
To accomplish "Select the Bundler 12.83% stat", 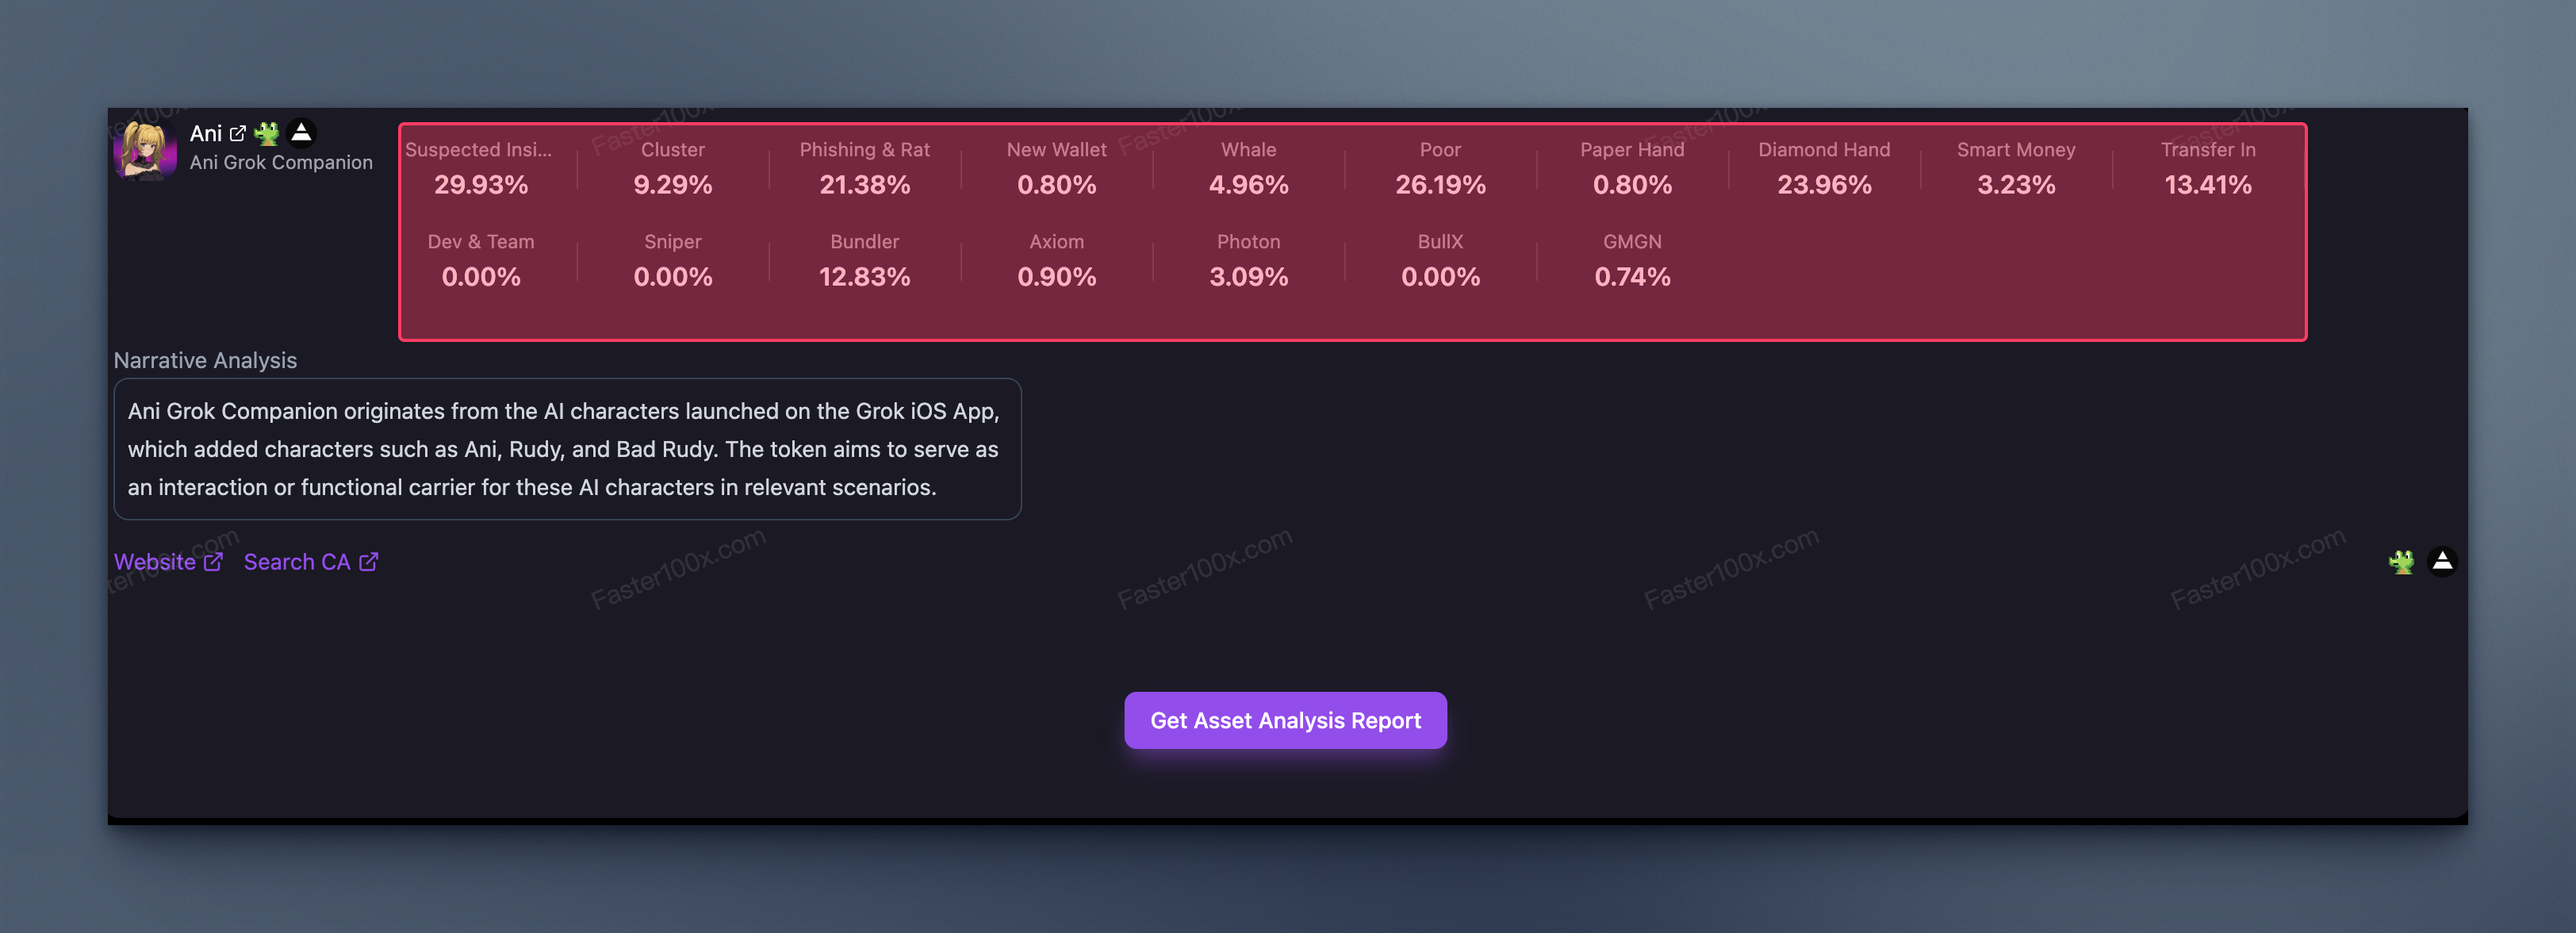I will coord(865,260).
